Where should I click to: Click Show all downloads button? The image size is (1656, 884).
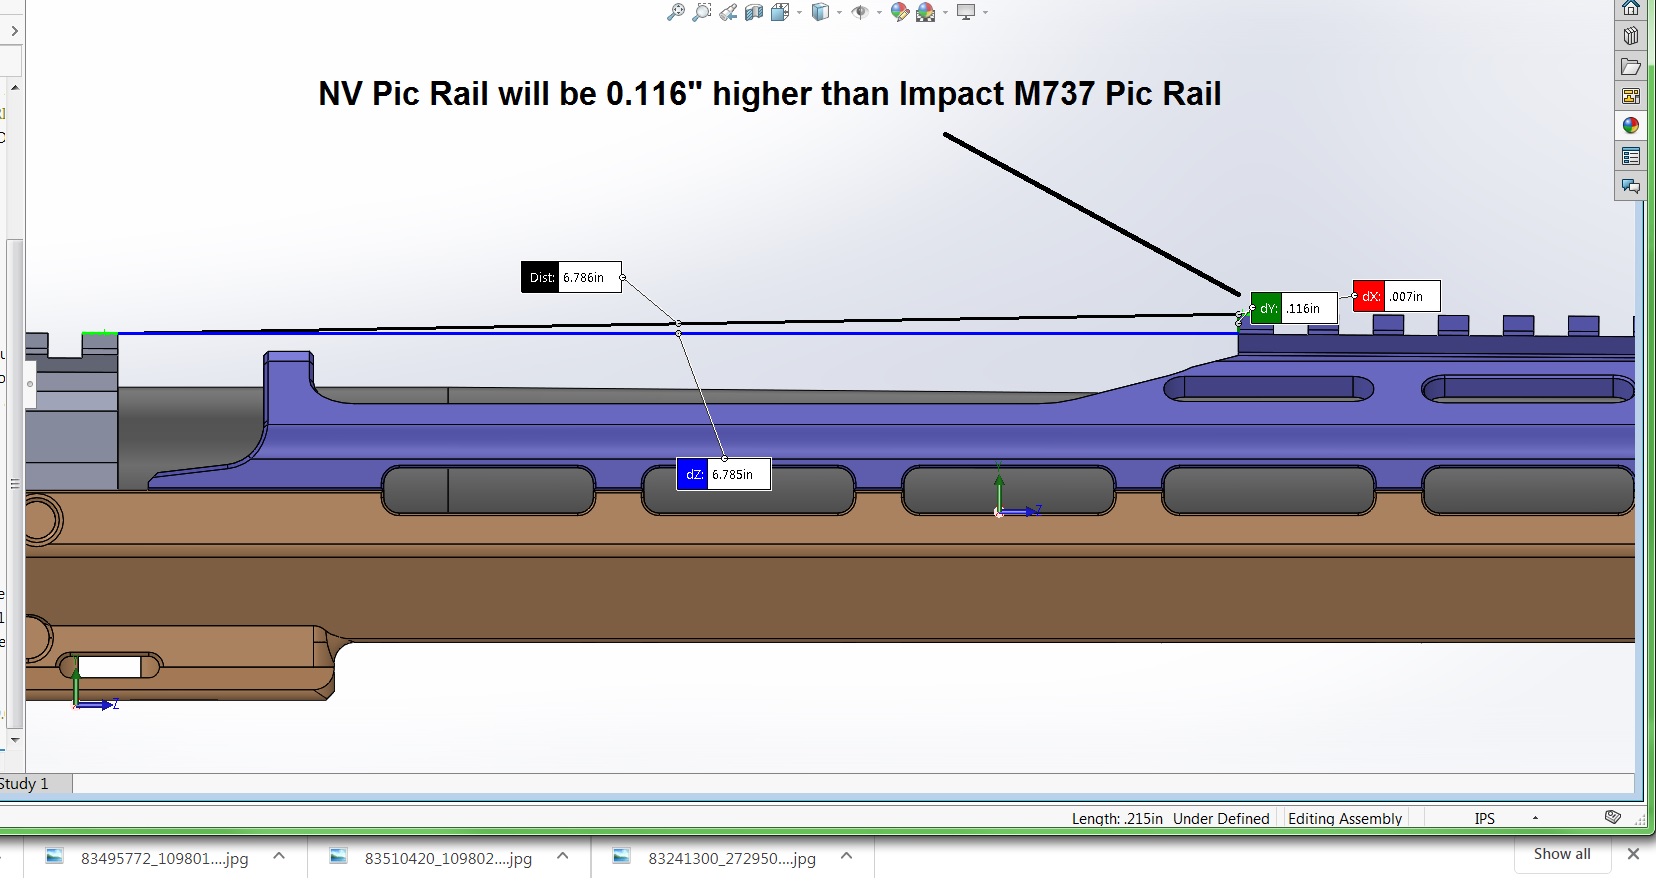point(1562,854)
